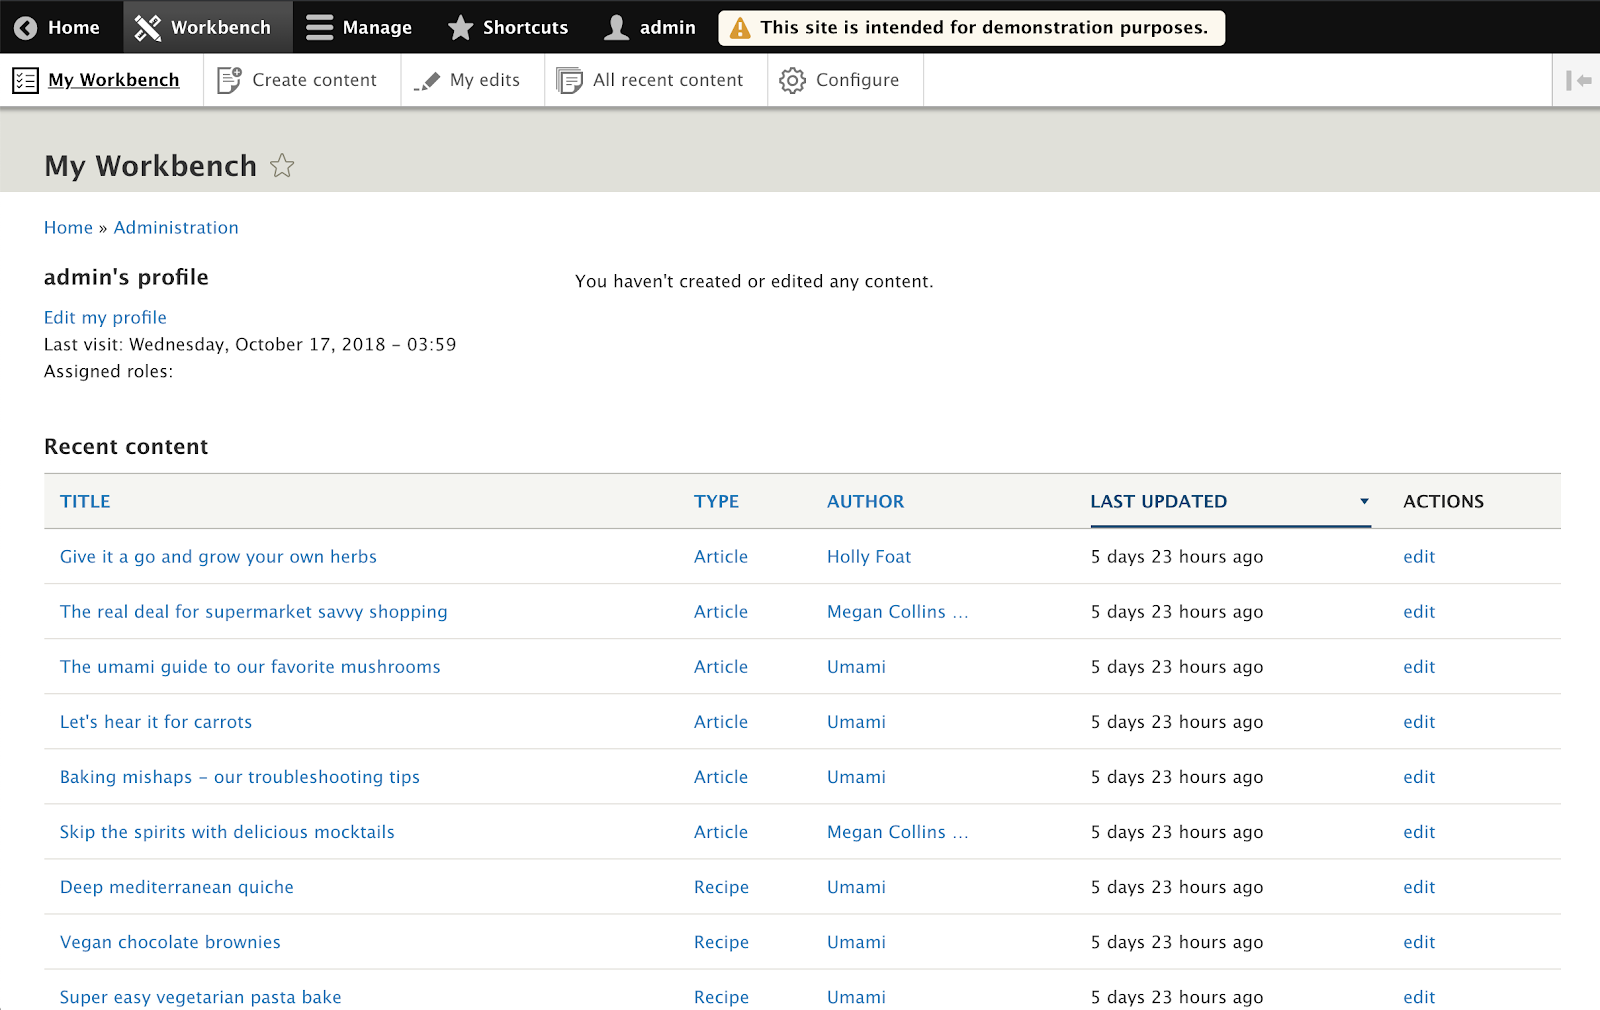Click the Home back-arrow icon
Viewport: 1600px width, 1010px height.
coord(26,28)
